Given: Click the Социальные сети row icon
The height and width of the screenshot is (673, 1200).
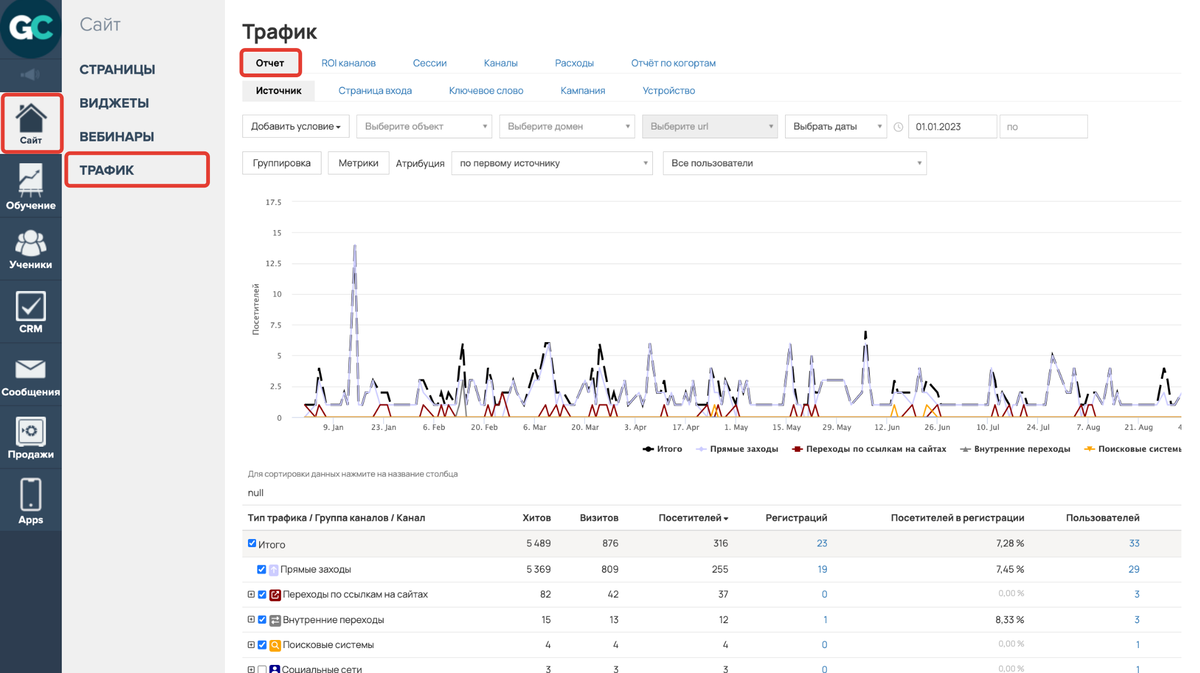Looking at the screenshot, I should click(275, 669).
